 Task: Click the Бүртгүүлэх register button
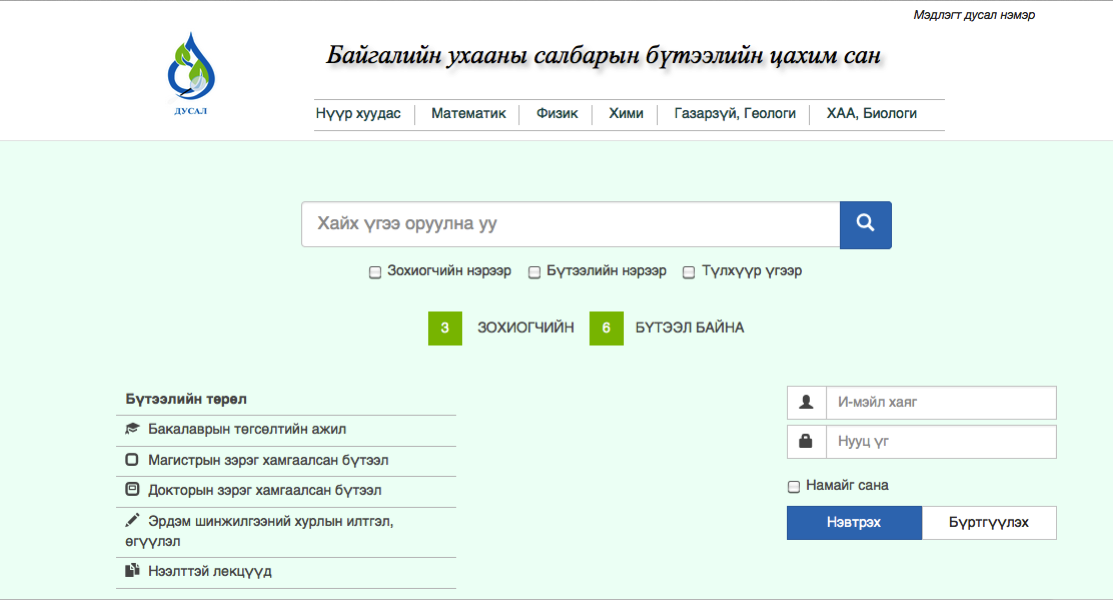988,523
